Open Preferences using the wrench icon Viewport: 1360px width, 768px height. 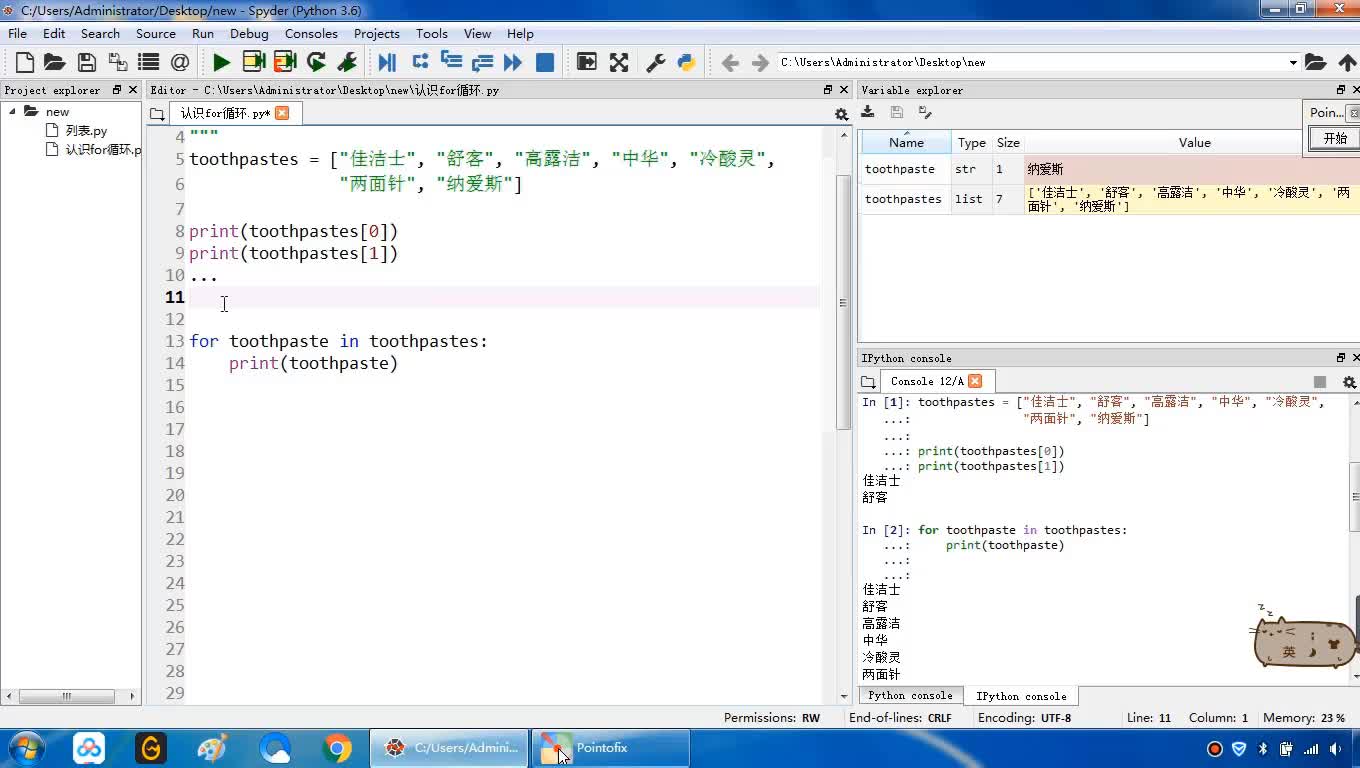click(656, 62)
